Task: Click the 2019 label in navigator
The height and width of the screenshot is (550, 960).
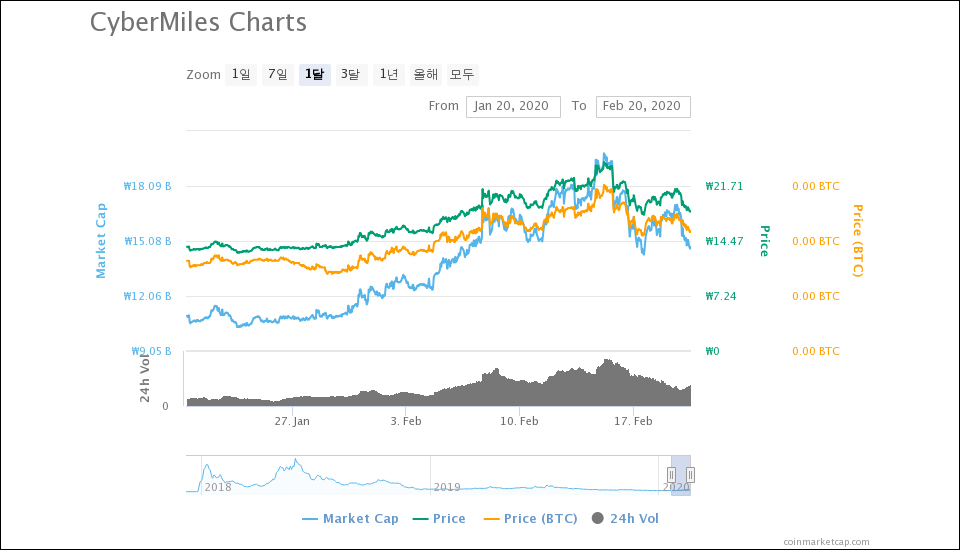Action: pyautogui.click(x=447, y=488)
